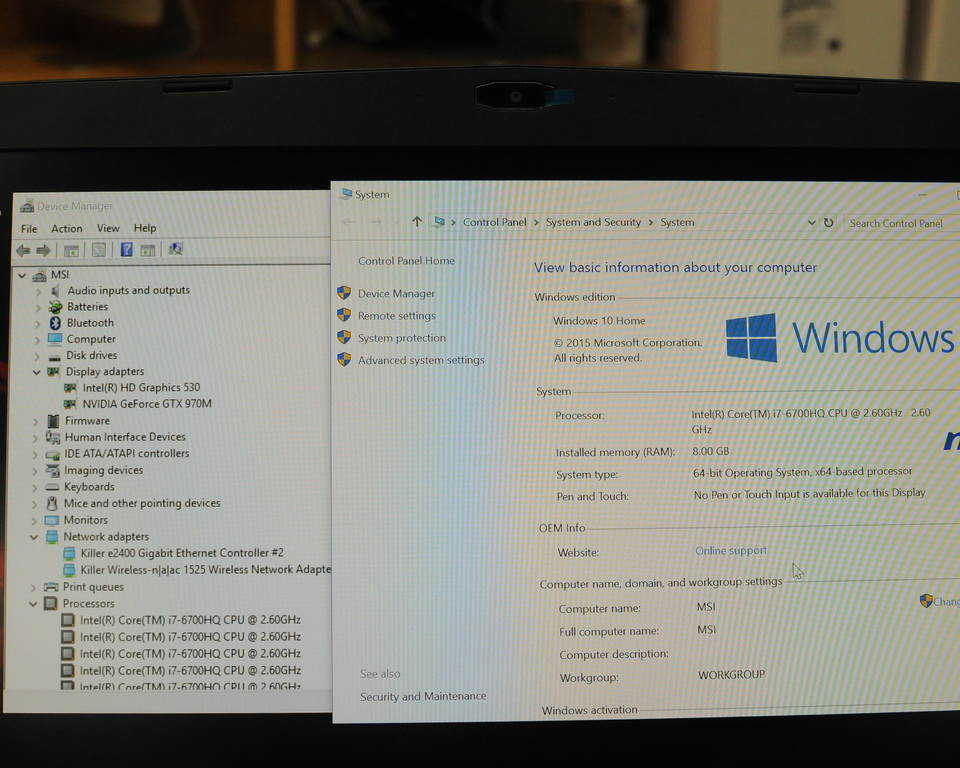
Task: Select Killer Wireless-n|a|ac 1525 adapter
Action: (206, 570)
